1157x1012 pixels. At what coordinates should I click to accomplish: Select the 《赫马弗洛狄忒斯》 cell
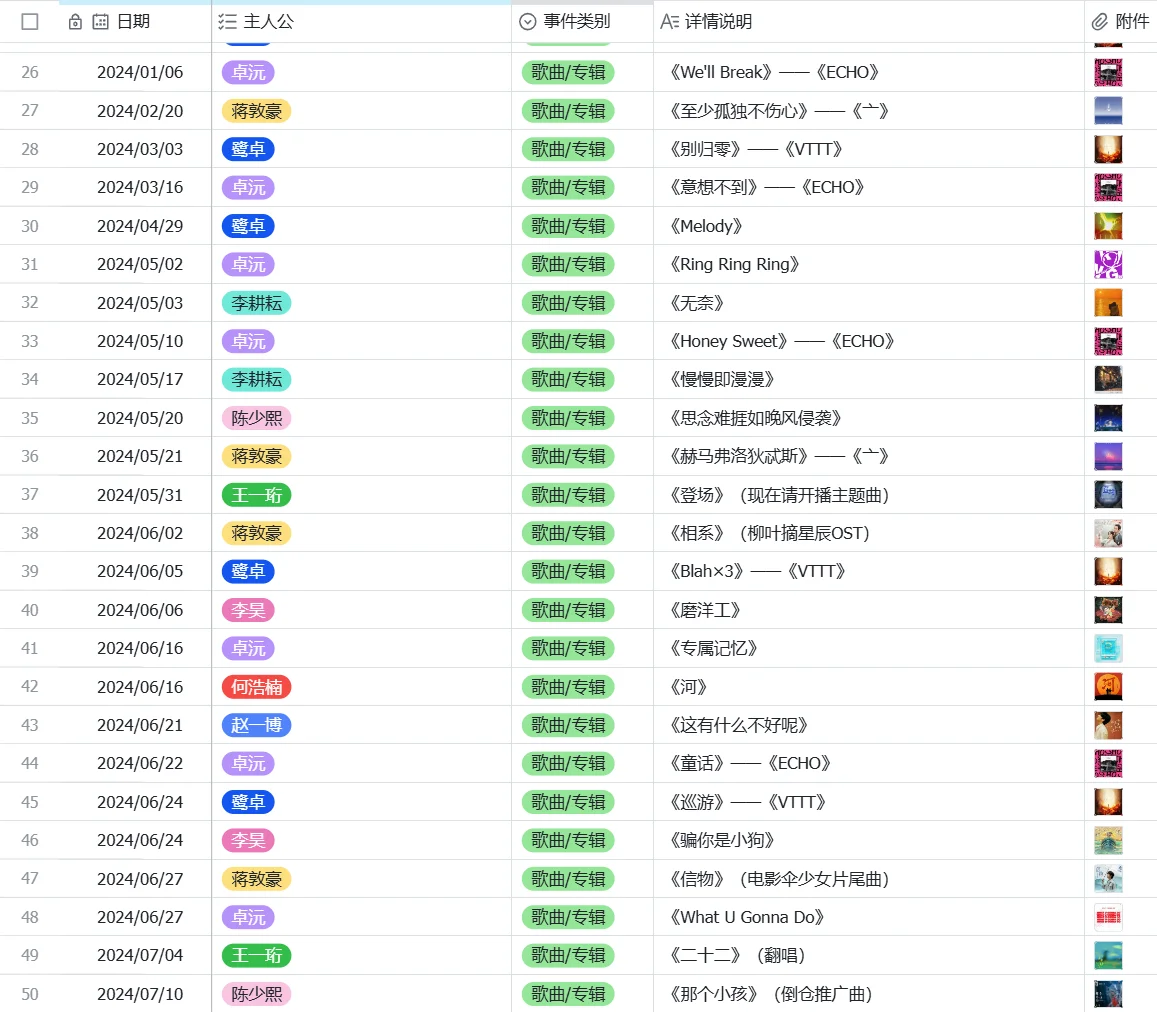coord(868,456)
